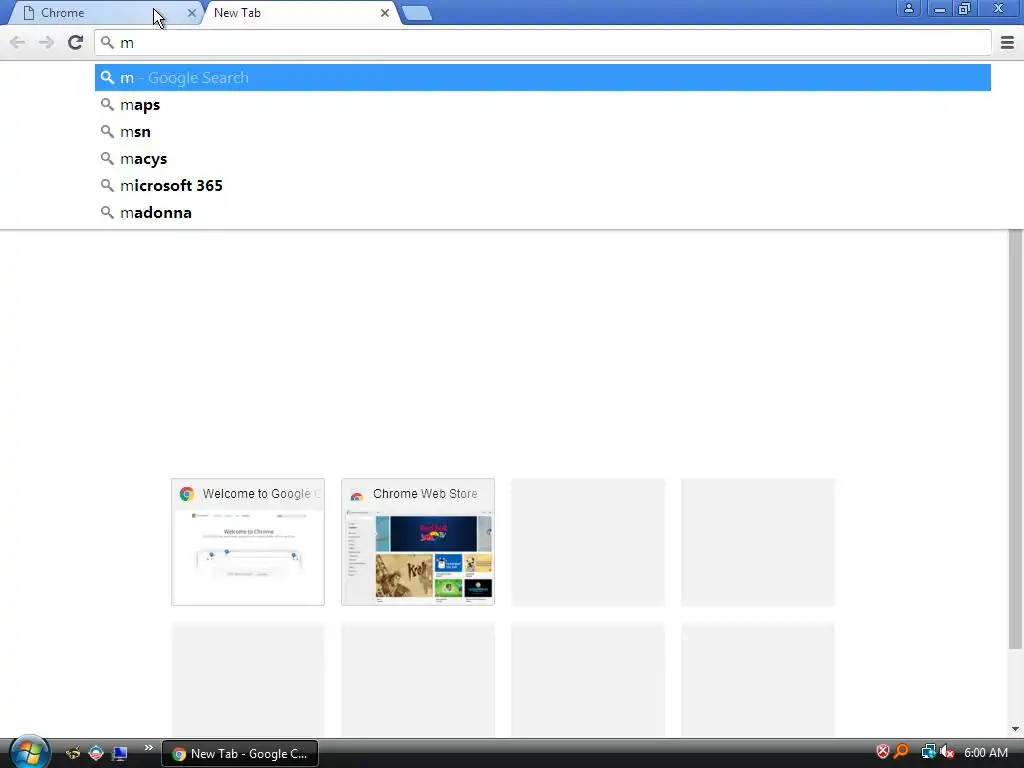This screenshot has height=768, width=1024.
Task: Minimize the Chrome window
Action: [x=939, y=9]
